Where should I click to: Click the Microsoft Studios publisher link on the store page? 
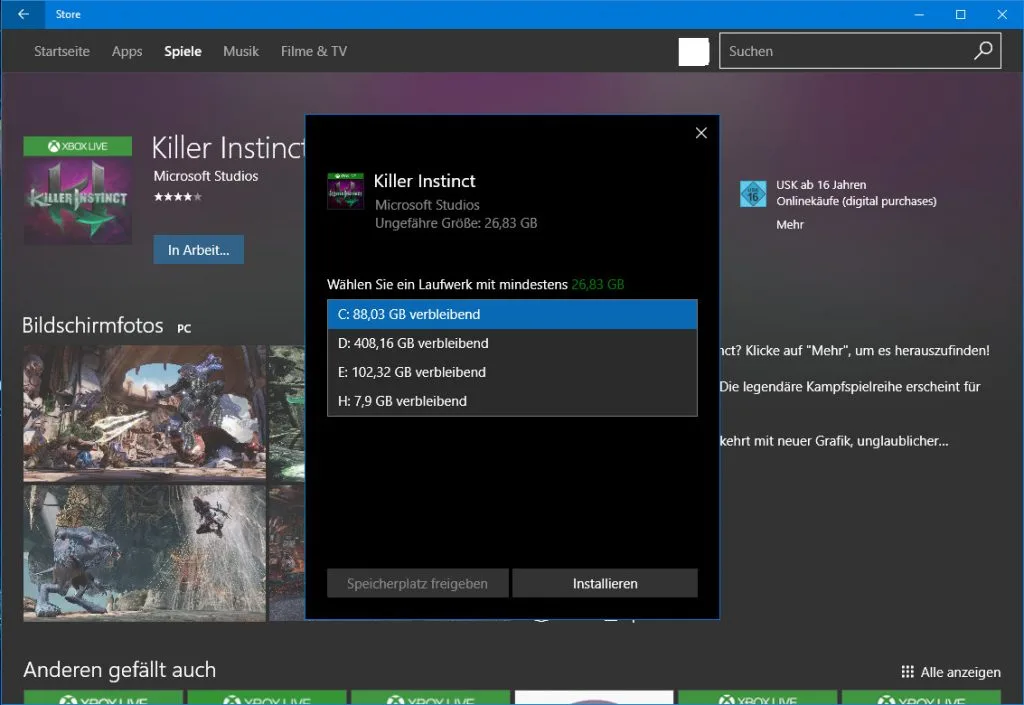[x=206, y=176]
